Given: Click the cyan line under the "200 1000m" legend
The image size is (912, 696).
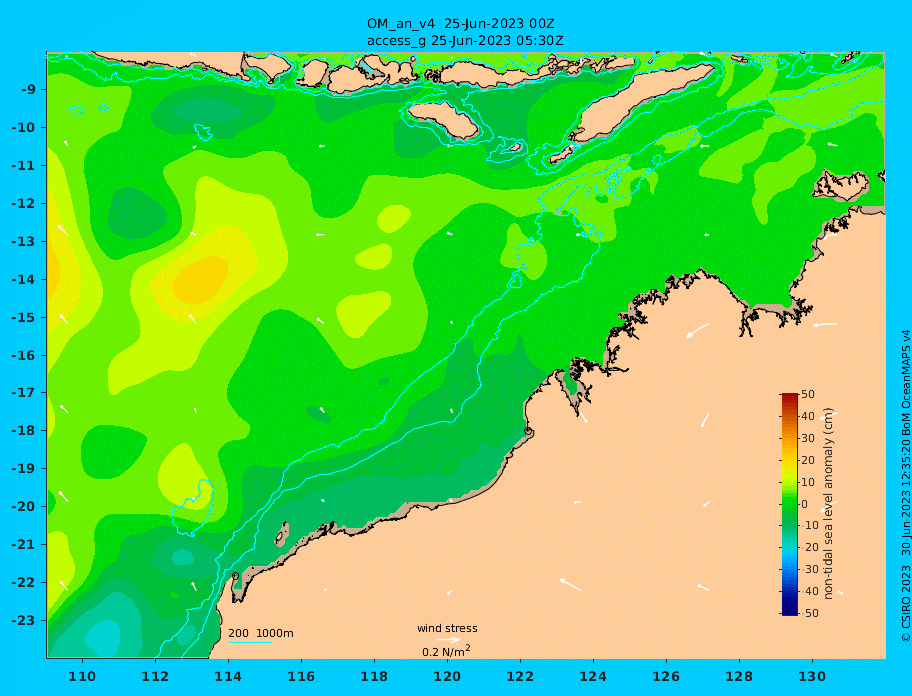Looking at the screenshot, I should point(250,642).
